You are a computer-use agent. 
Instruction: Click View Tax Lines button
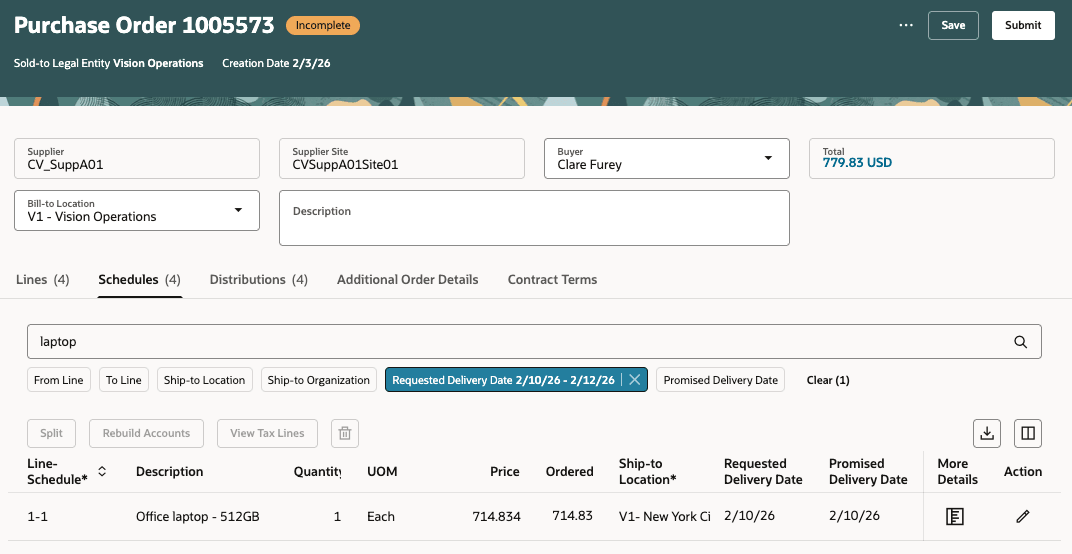[x=267, y=433]
